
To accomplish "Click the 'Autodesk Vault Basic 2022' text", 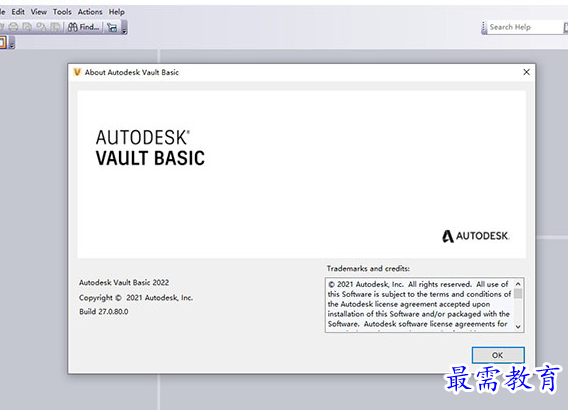I will pos(124,283).
